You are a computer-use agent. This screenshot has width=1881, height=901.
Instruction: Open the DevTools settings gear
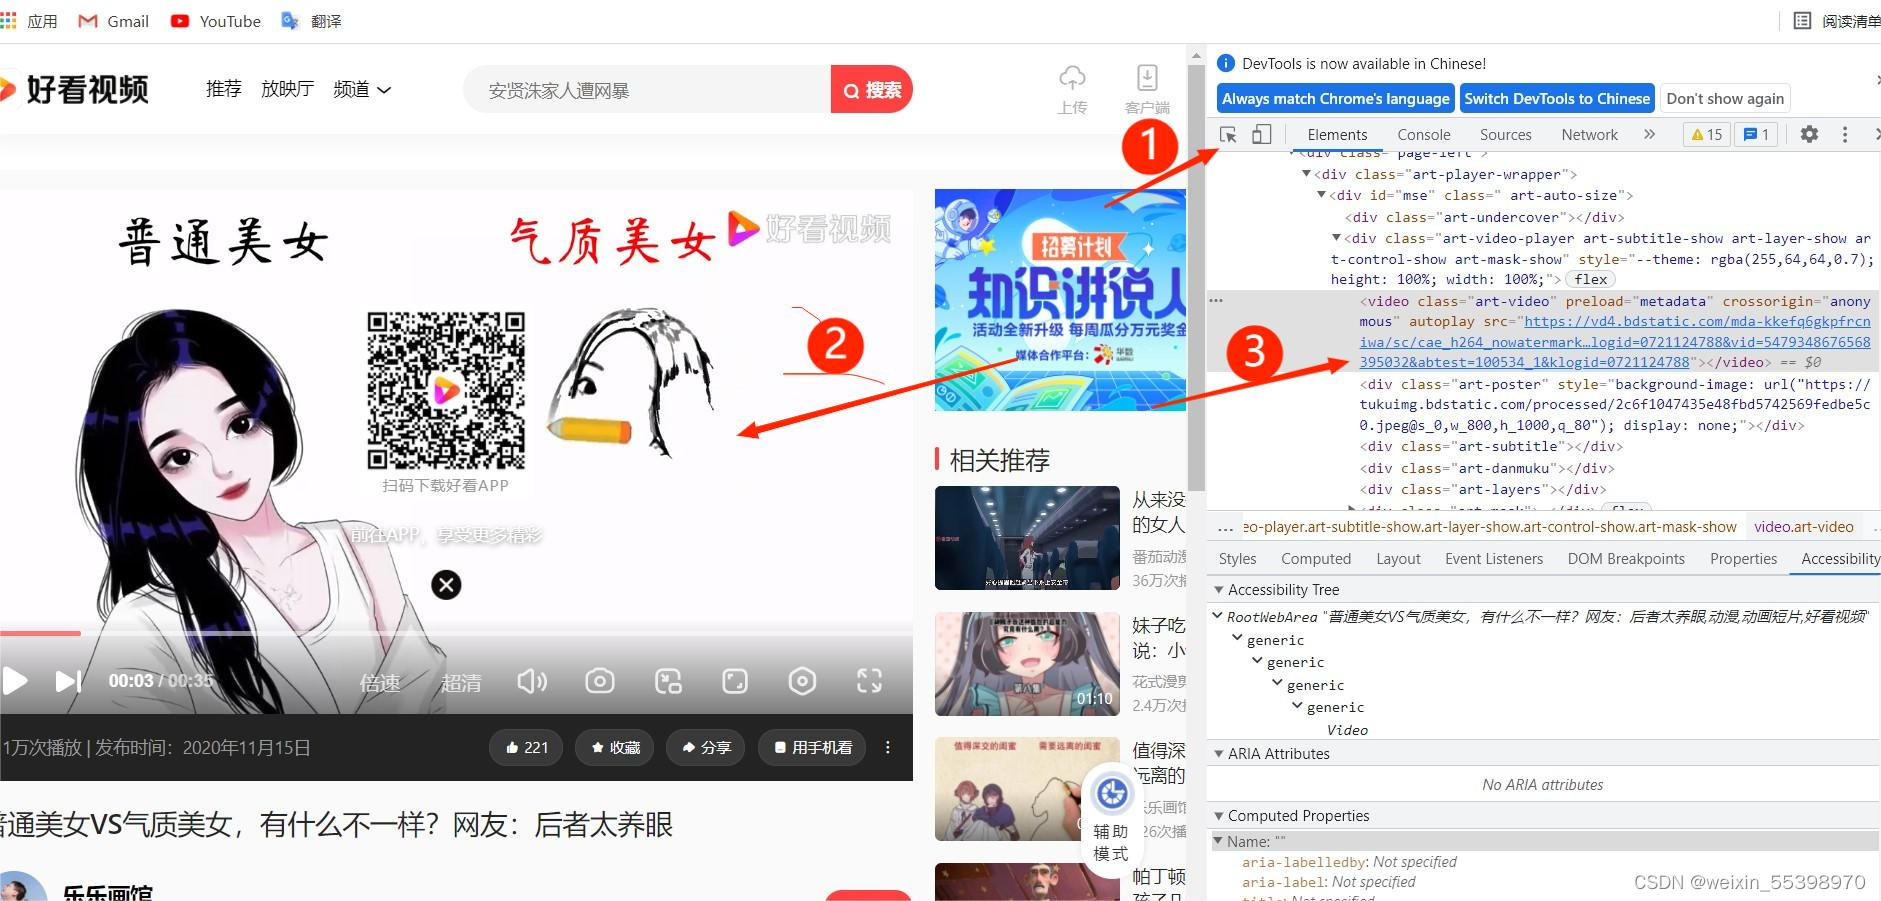click(x=1808, y=134)
